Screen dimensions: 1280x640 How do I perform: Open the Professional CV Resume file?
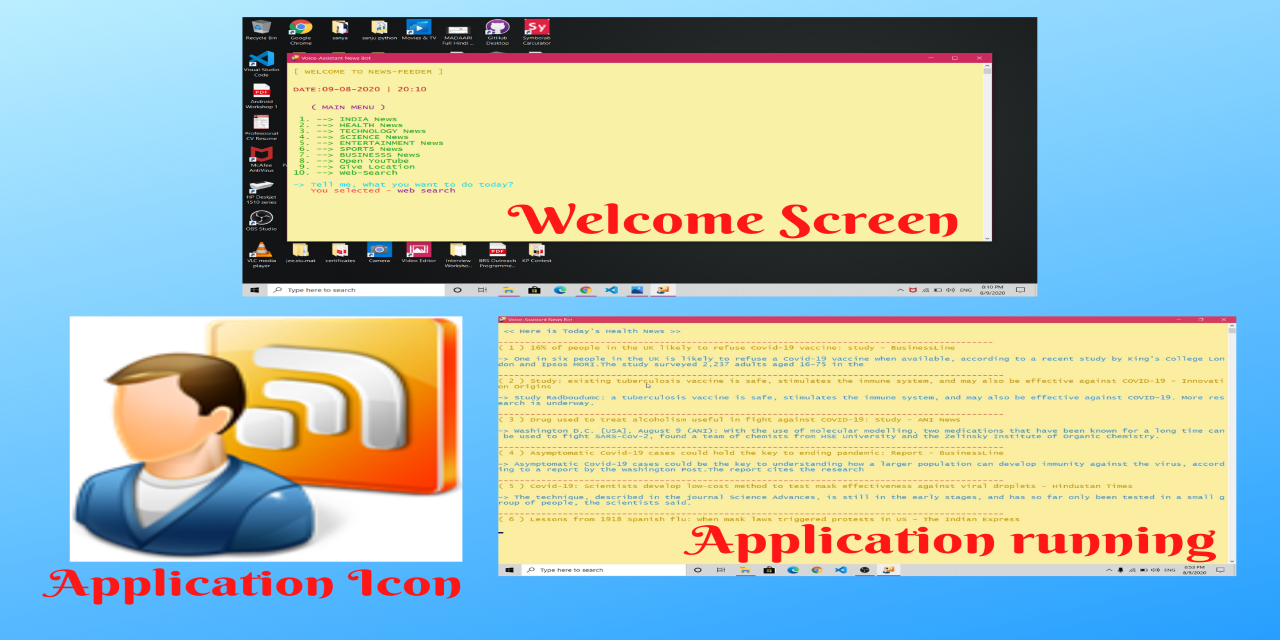click(x=261, y=128)
